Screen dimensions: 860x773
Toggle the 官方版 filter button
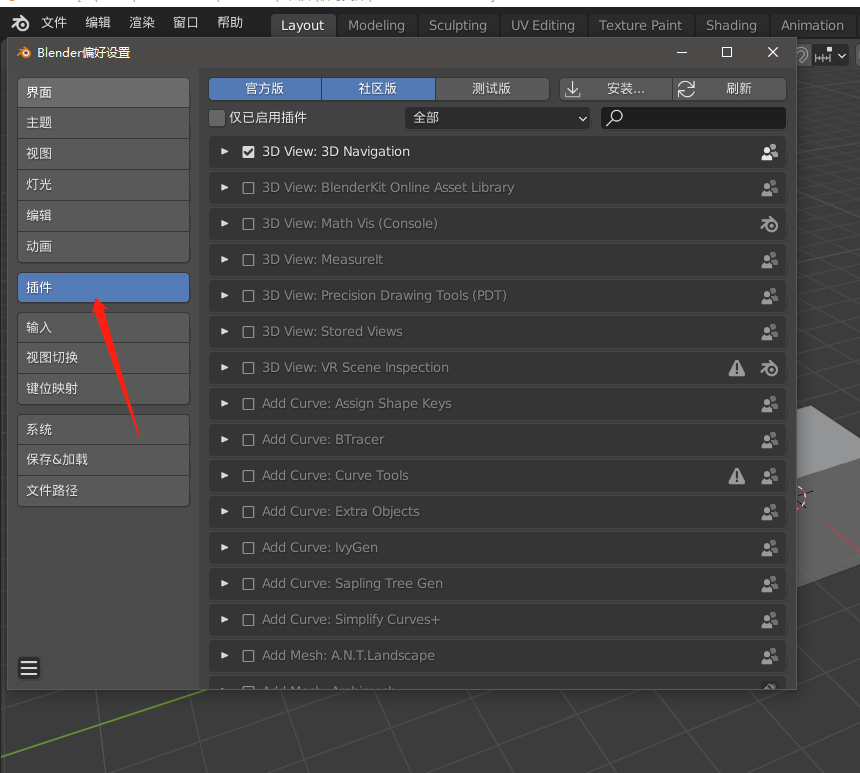[x=265, y=89]
